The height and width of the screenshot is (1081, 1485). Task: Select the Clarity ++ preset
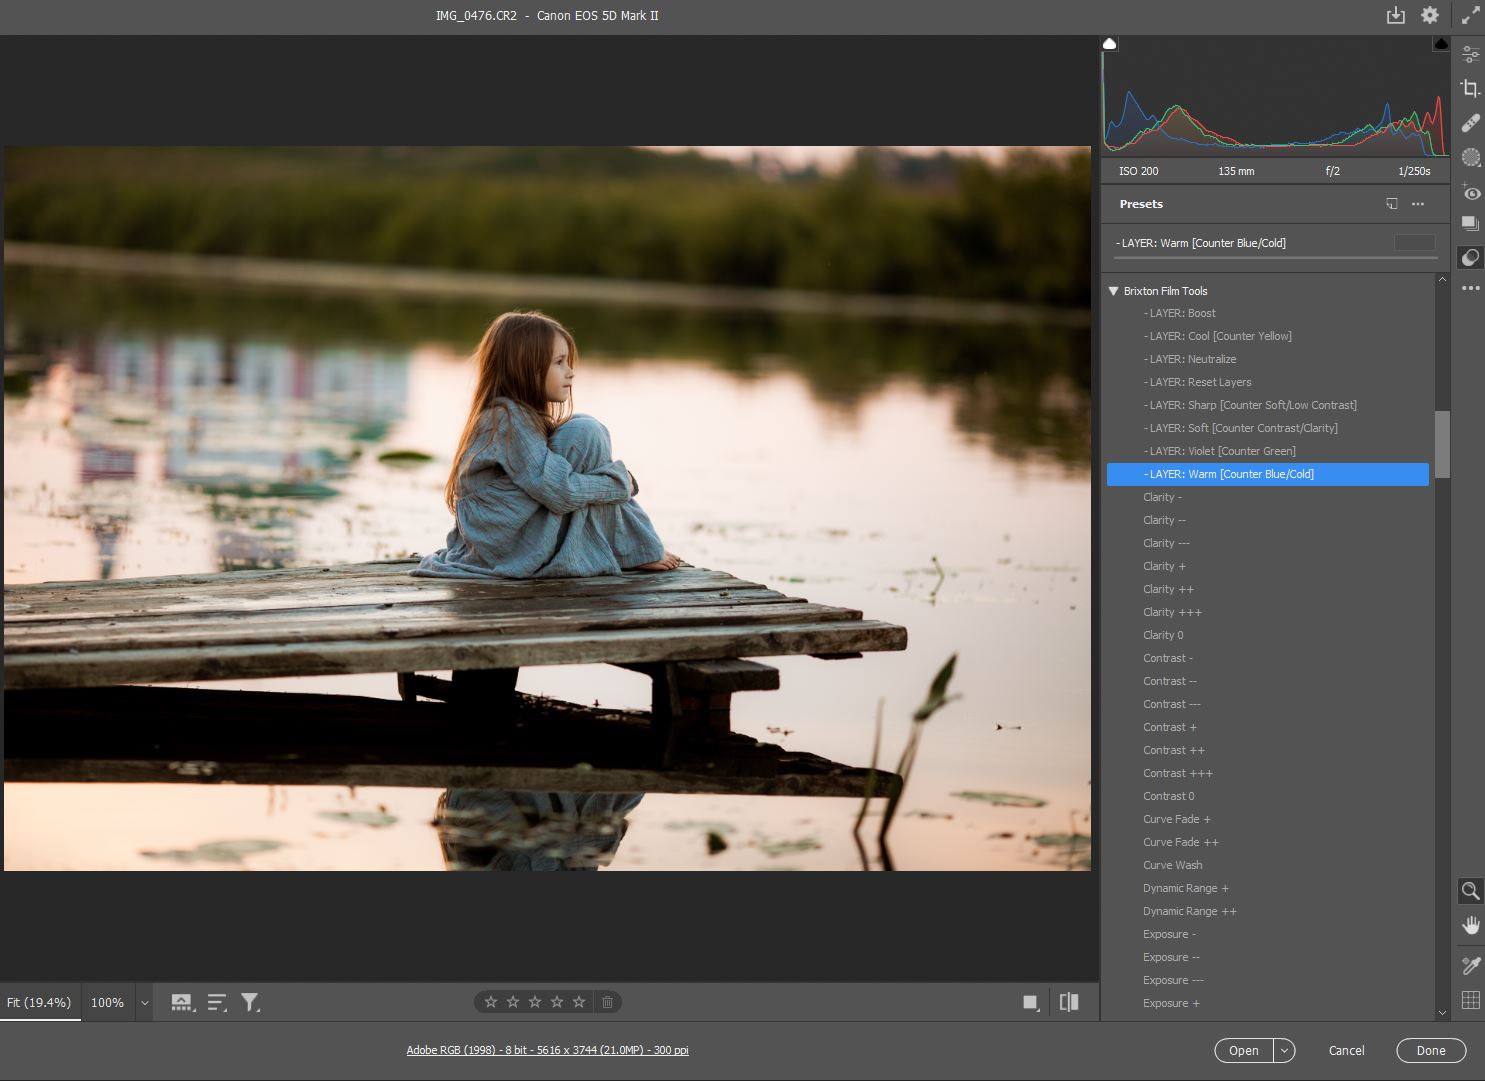[1168, 589]
